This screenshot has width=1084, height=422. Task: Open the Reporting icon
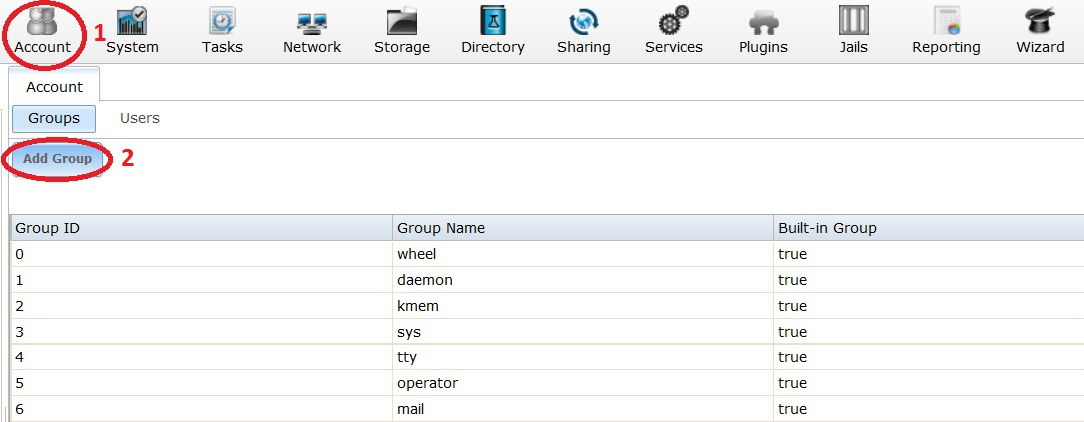coord(946,22)
